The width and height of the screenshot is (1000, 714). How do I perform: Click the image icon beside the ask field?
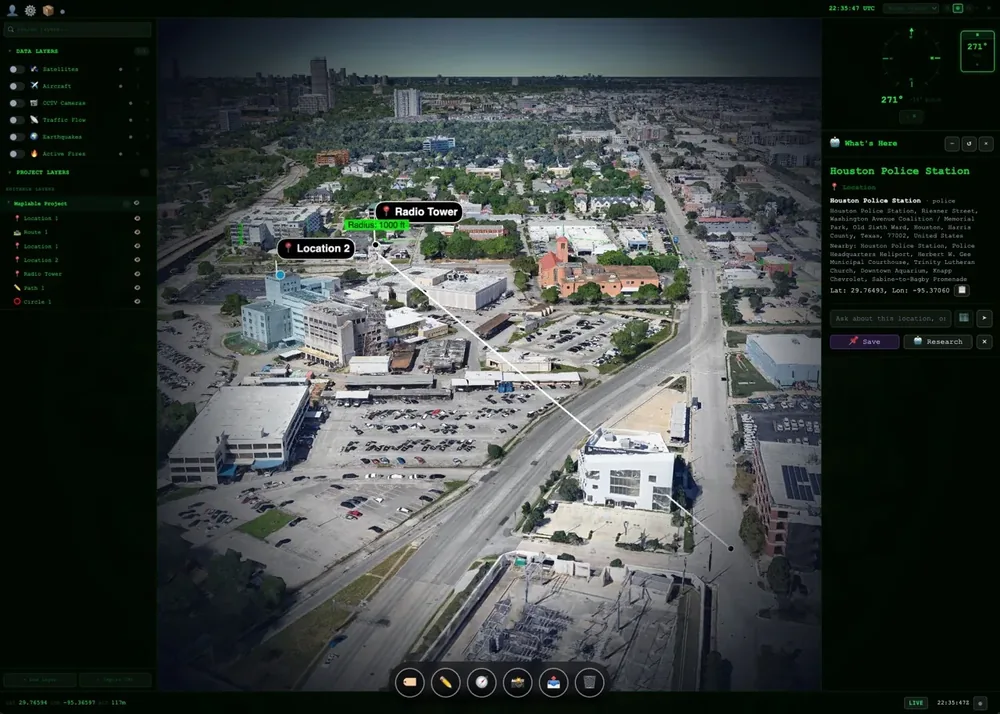pyautogui.click(x=964, y=317)
